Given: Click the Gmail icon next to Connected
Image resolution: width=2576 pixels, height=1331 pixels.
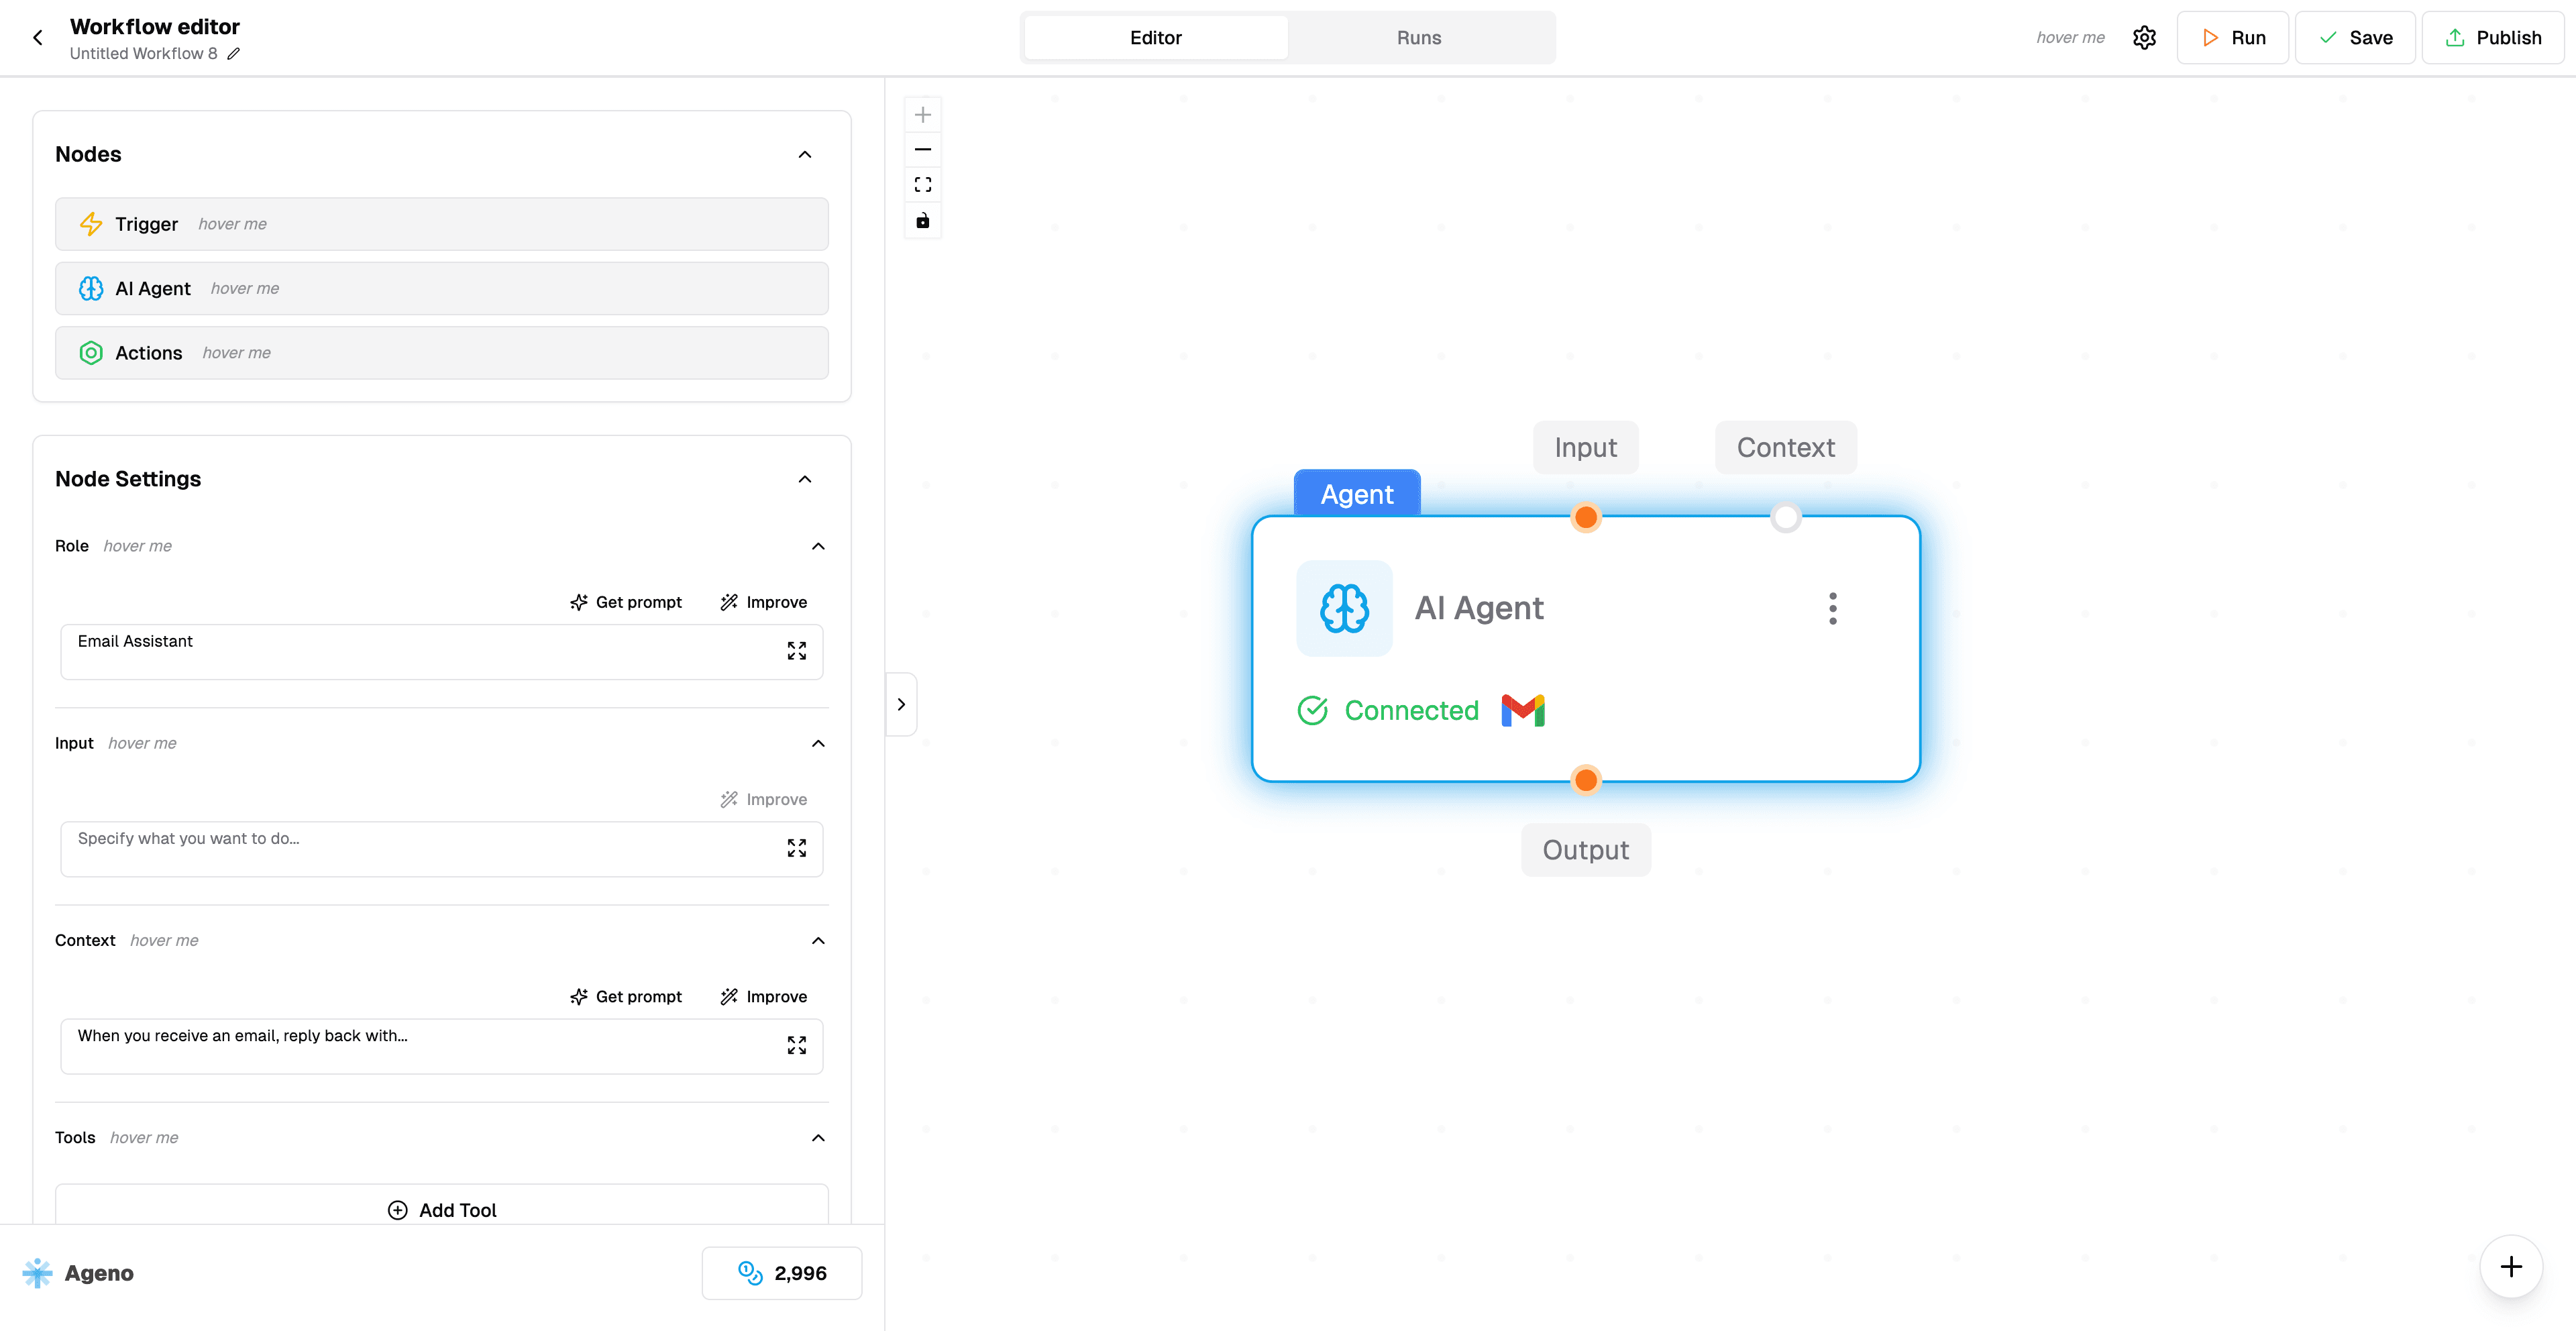Looking at the screenshot, I should pos(1523,710).
